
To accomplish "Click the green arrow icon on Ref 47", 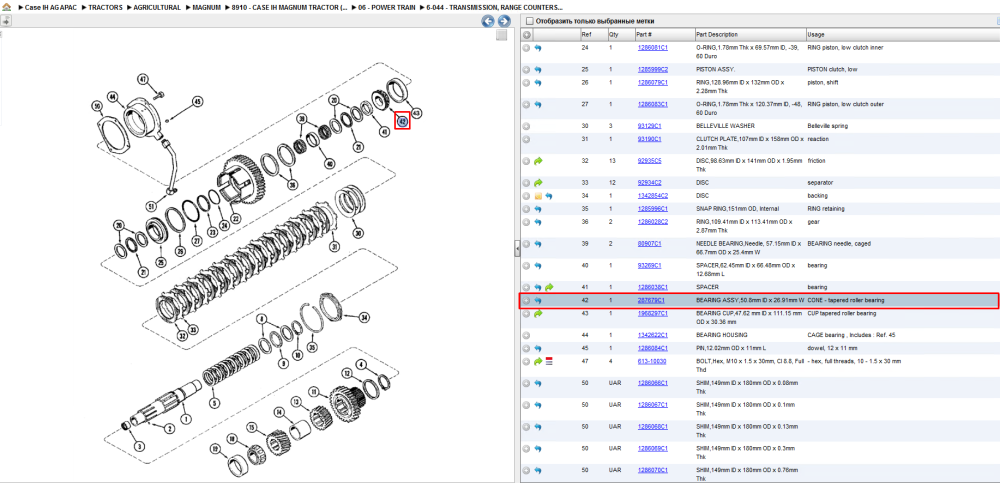I will click(x=538, y=361).
